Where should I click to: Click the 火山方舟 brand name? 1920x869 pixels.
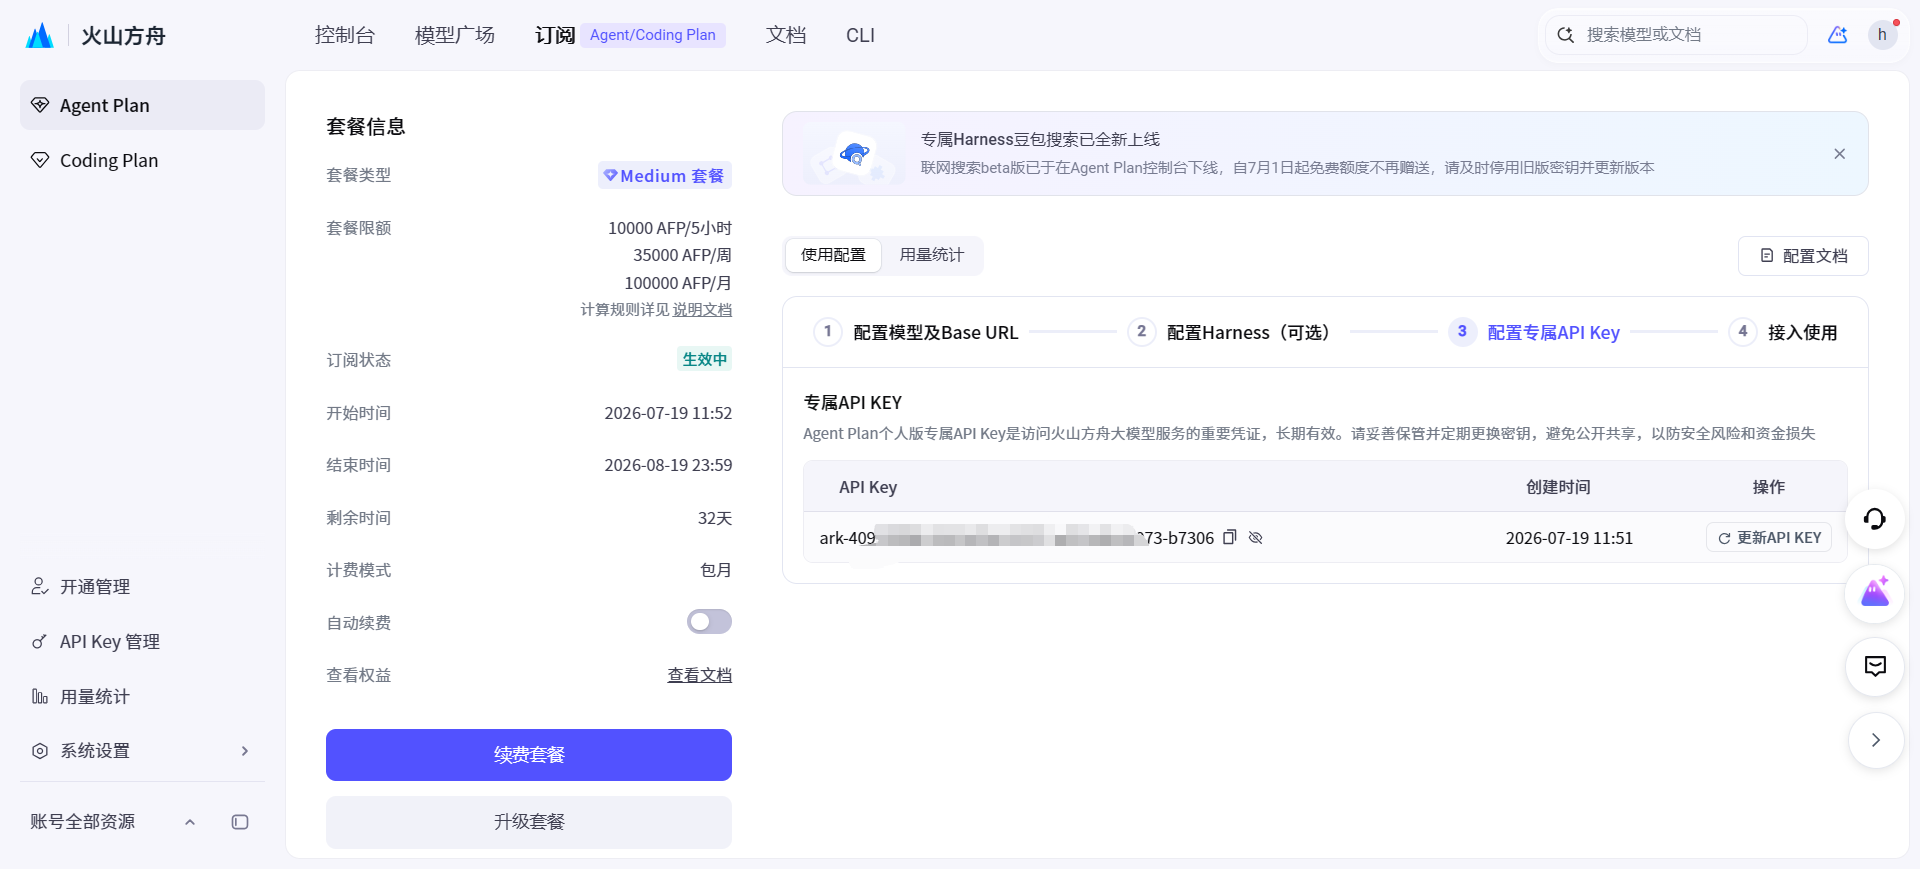pyautogui.click(x=123, y=36)
